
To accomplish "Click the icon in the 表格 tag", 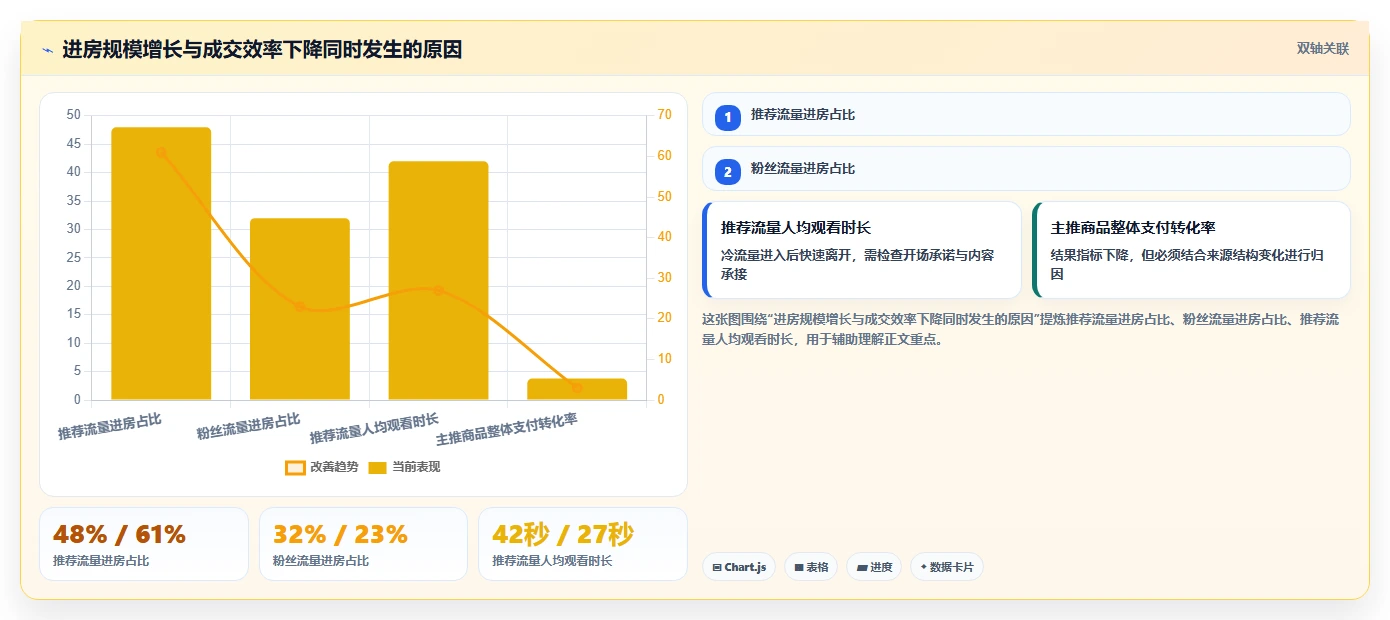I will click(799, 567).
